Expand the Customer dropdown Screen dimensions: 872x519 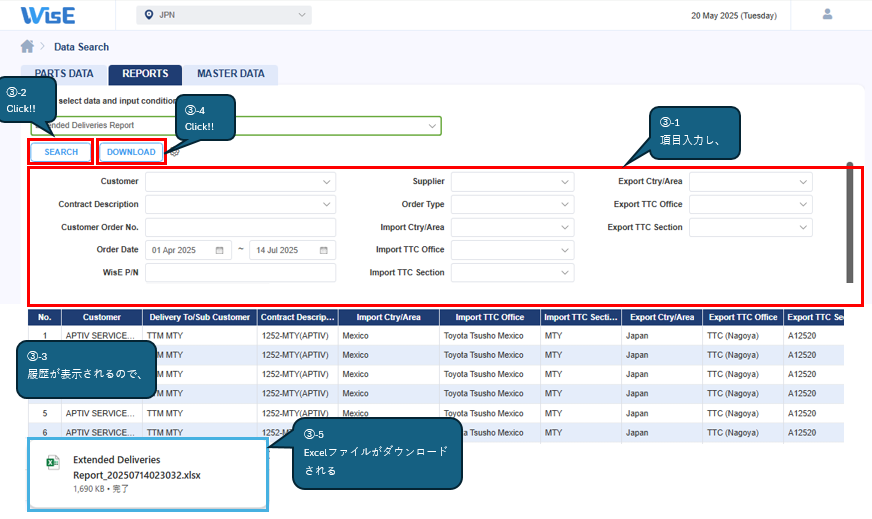(x=326, y=182)
